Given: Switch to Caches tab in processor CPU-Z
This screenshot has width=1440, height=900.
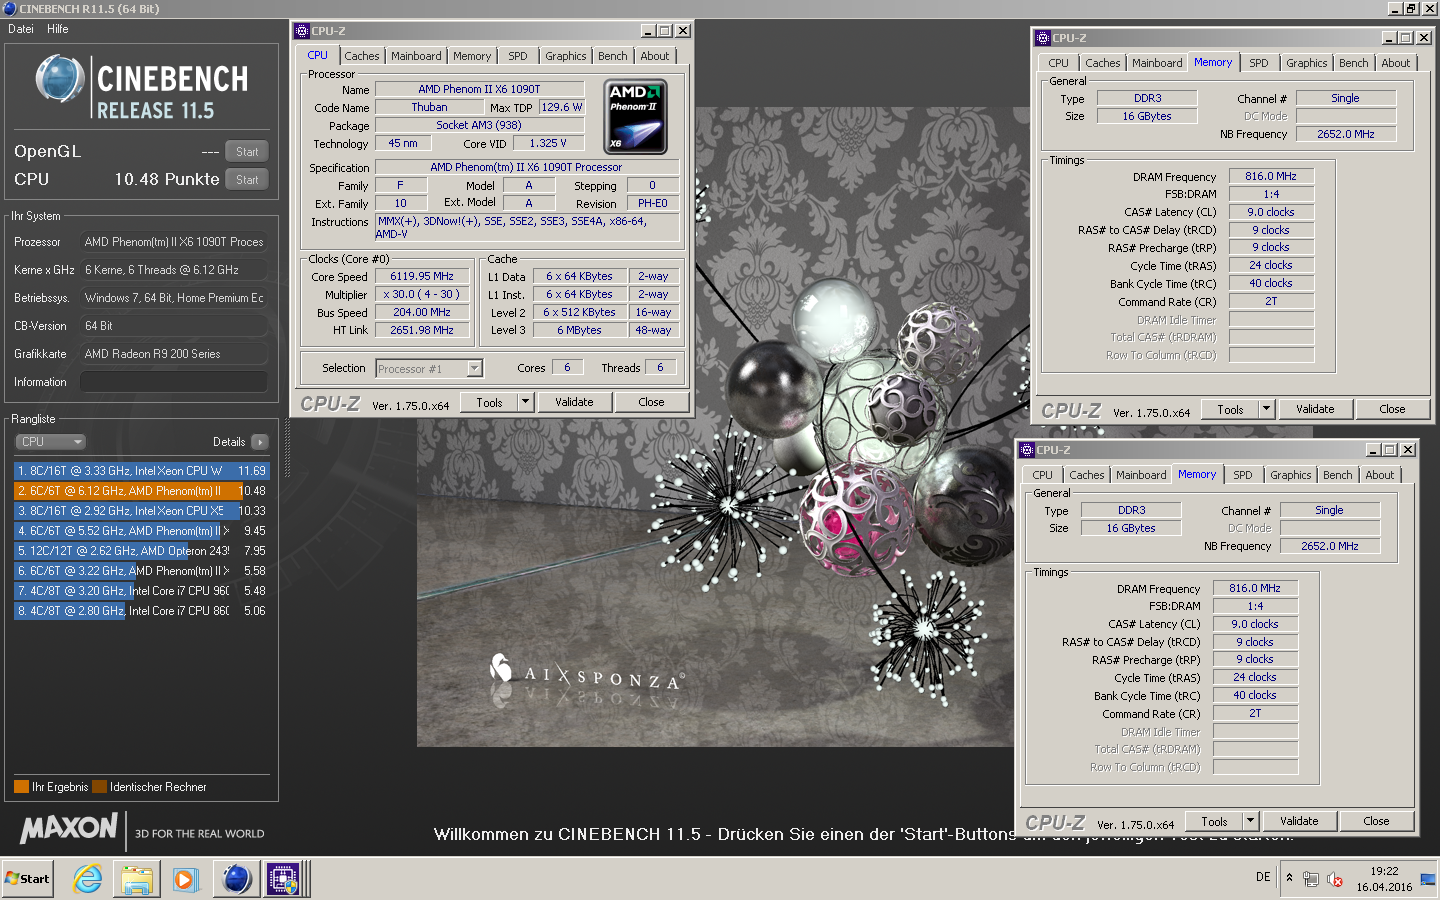Looking at the screenshot, I should (362, 56).
